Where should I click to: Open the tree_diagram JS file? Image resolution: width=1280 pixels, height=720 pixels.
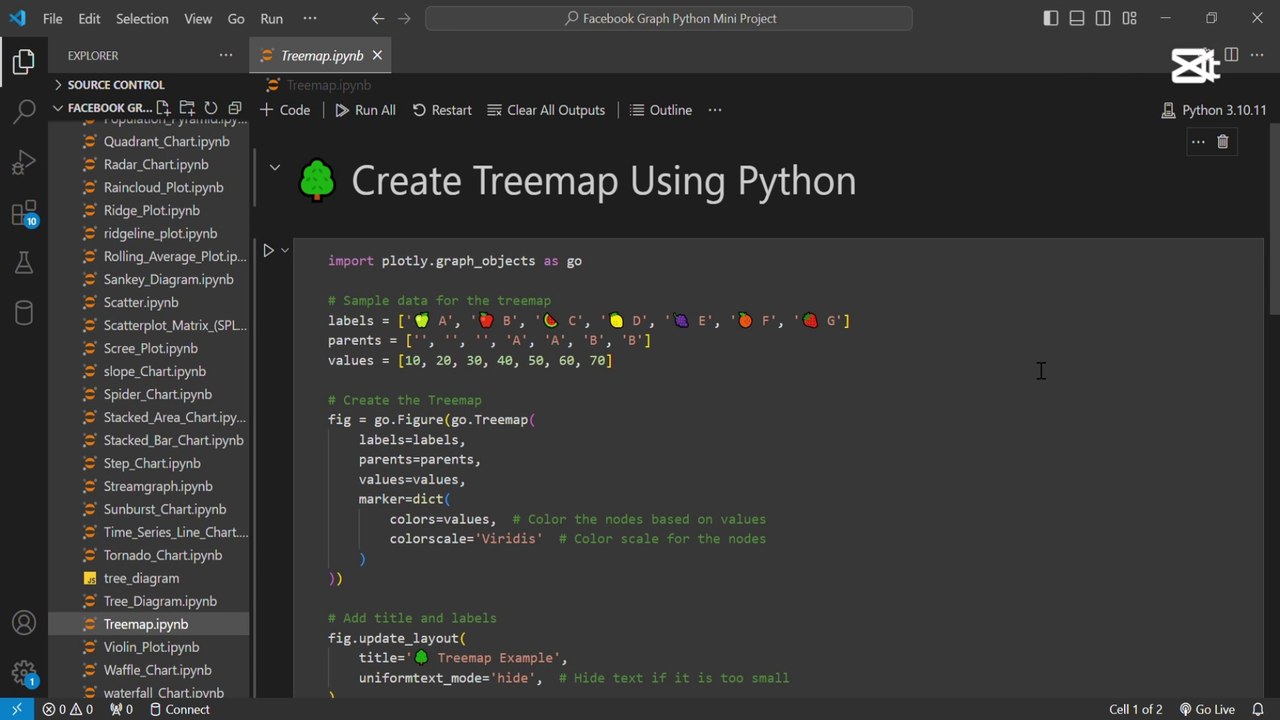[x=141, y=578]
